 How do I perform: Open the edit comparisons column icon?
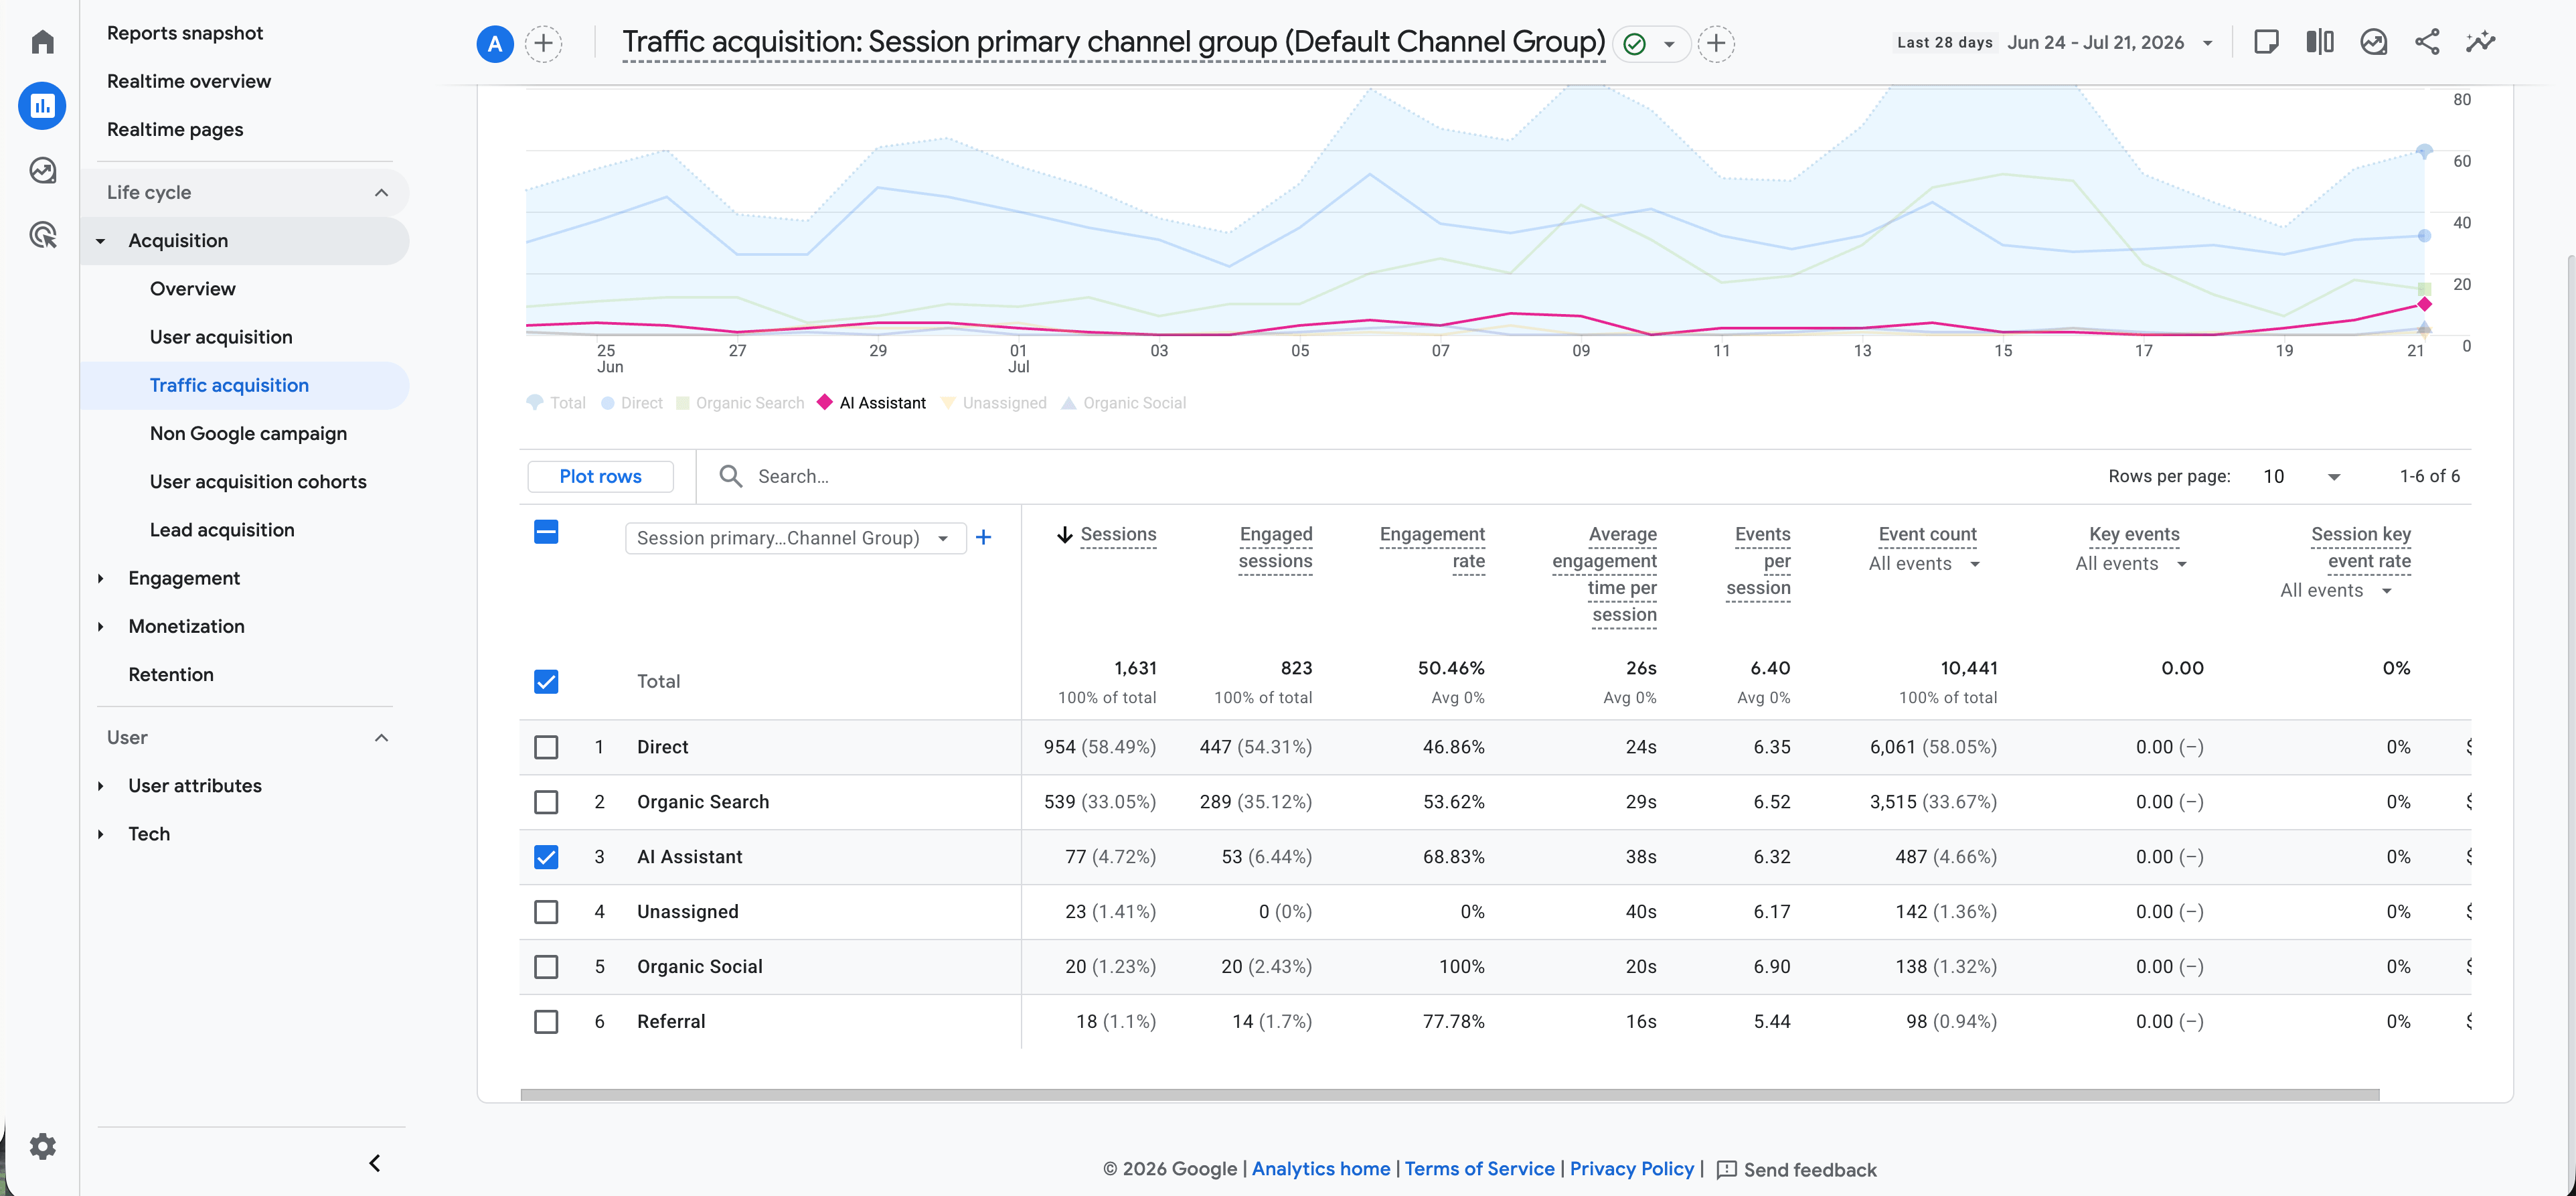2320,42
